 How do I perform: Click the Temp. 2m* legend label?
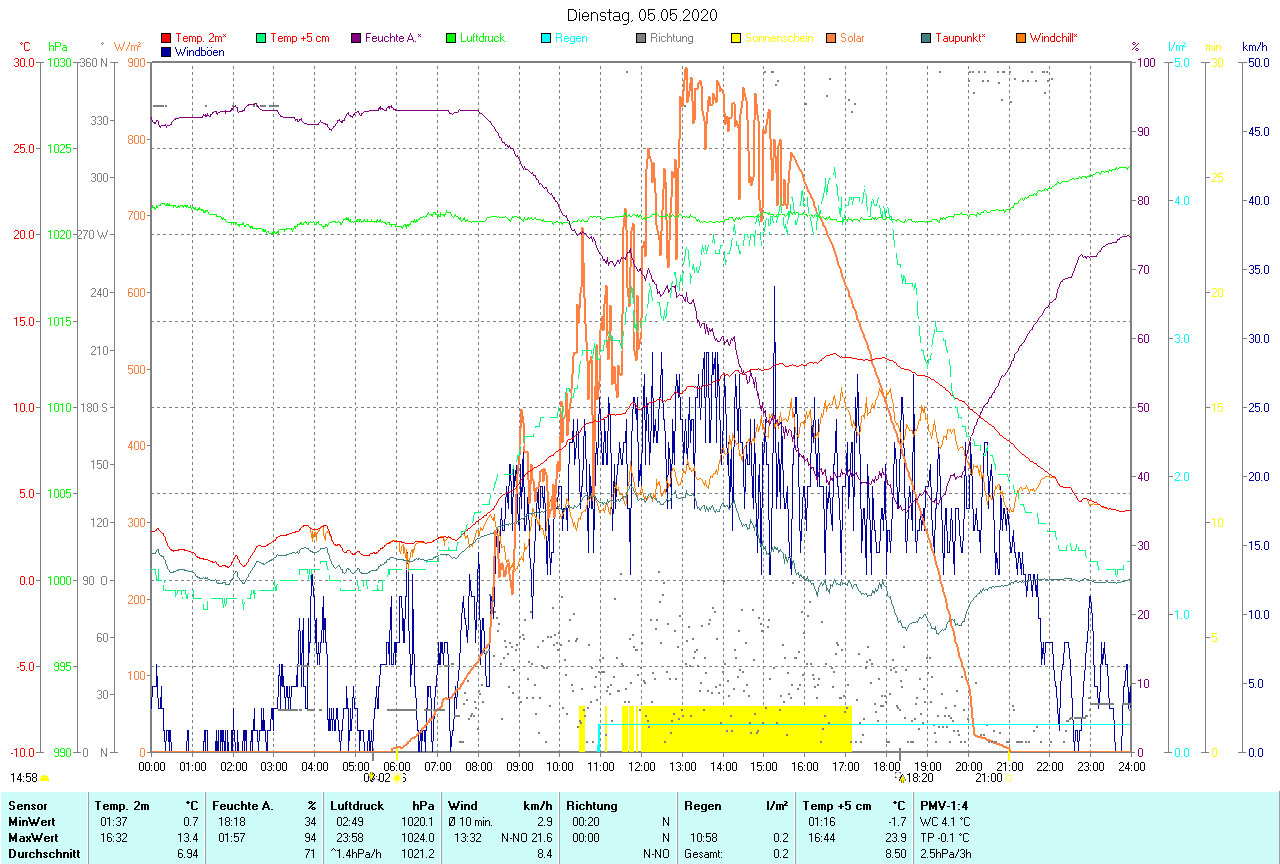tap(201, 38)
